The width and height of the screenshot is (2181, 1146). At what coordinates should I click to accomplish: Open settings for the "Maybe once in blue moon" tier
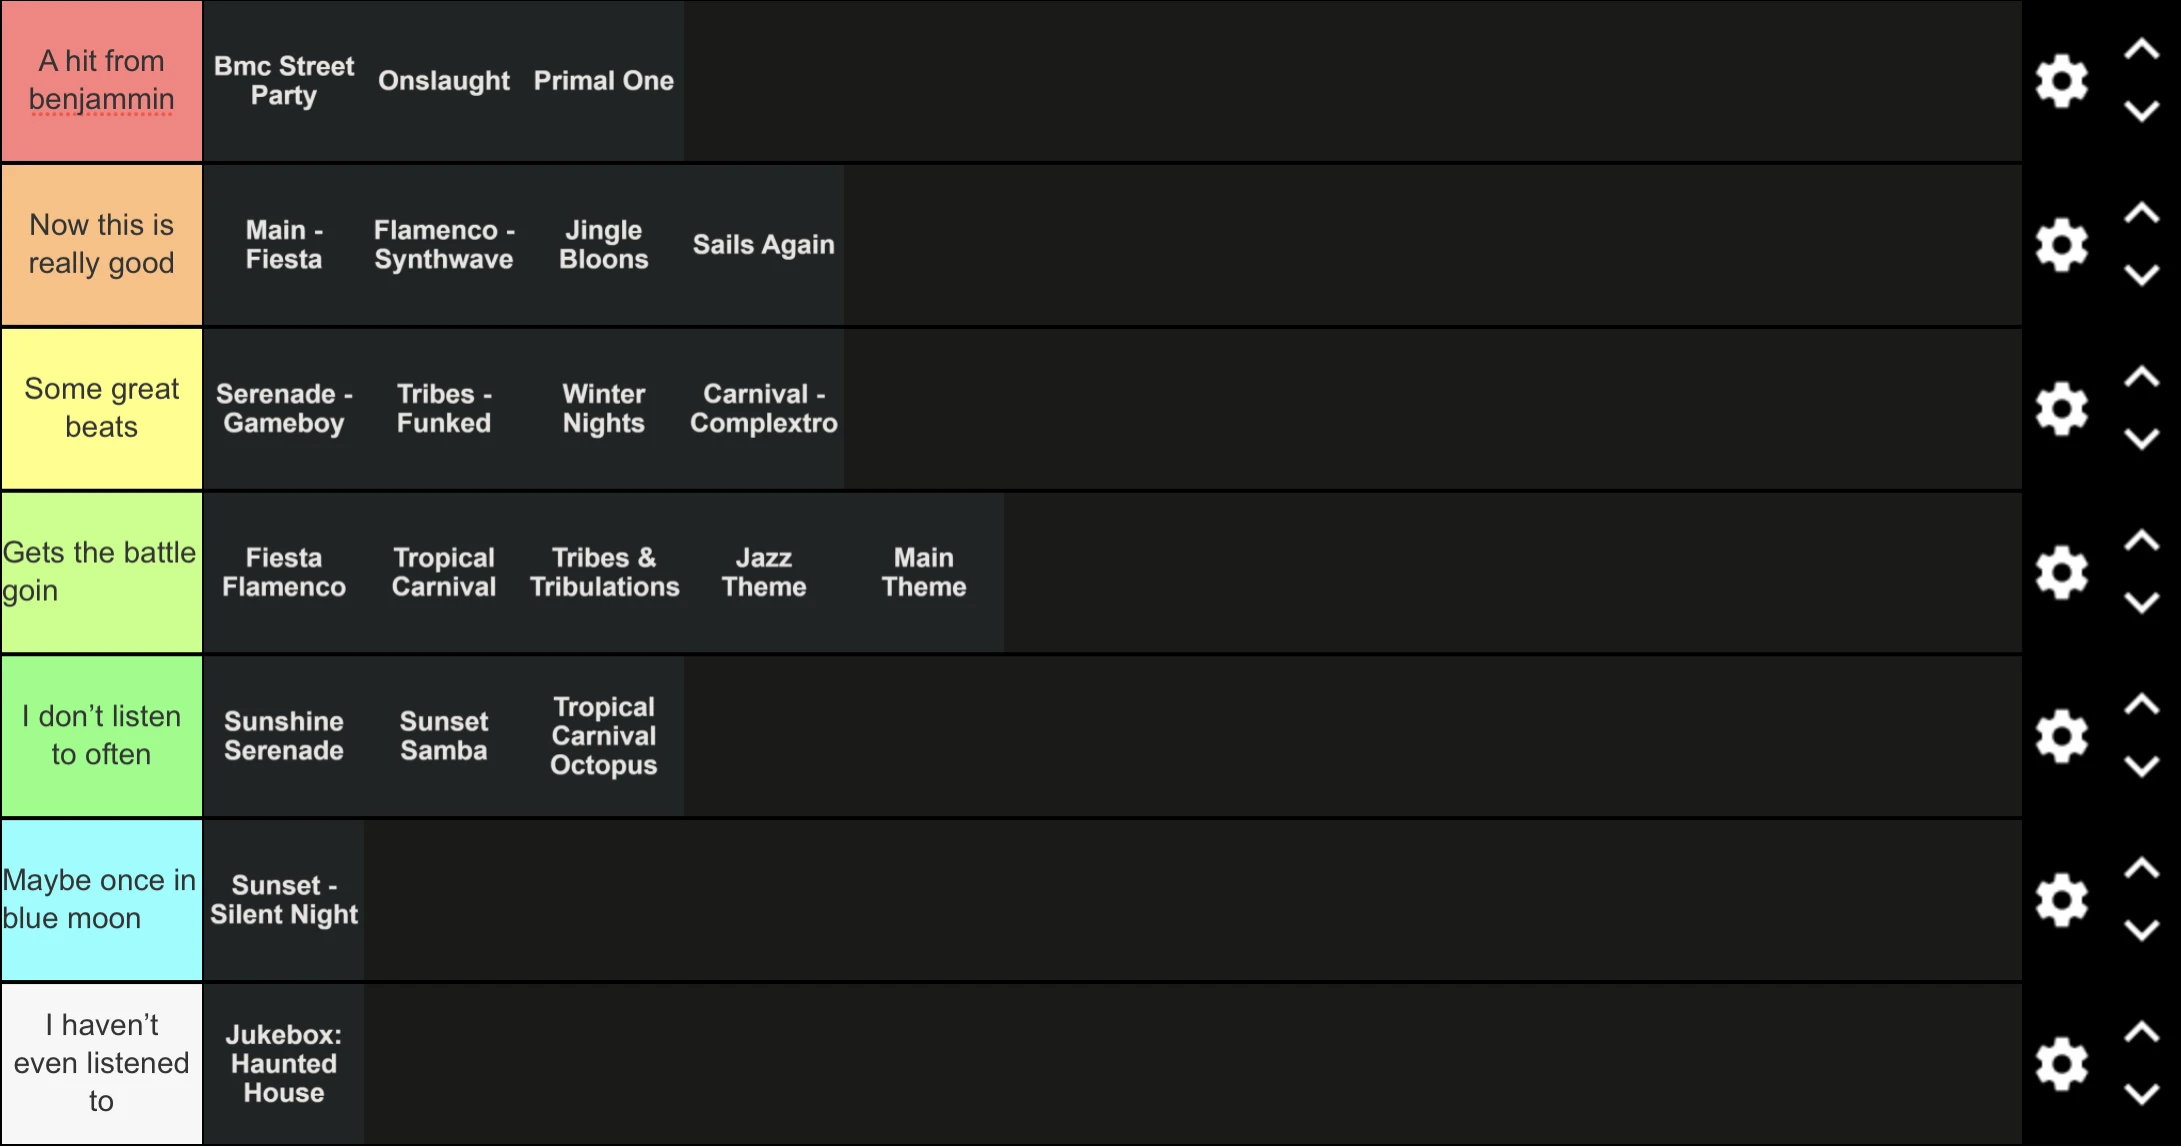point(2062,899)
